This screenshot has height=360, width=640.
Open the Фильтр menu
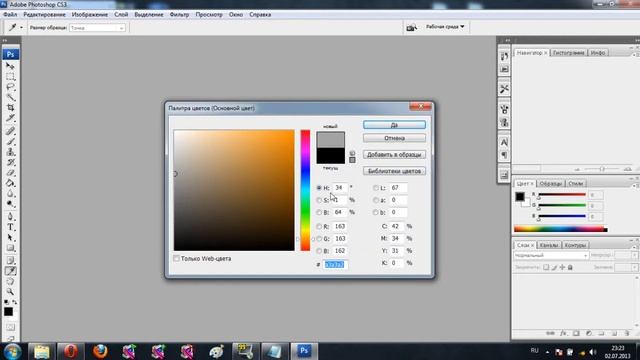coord(179,14)
